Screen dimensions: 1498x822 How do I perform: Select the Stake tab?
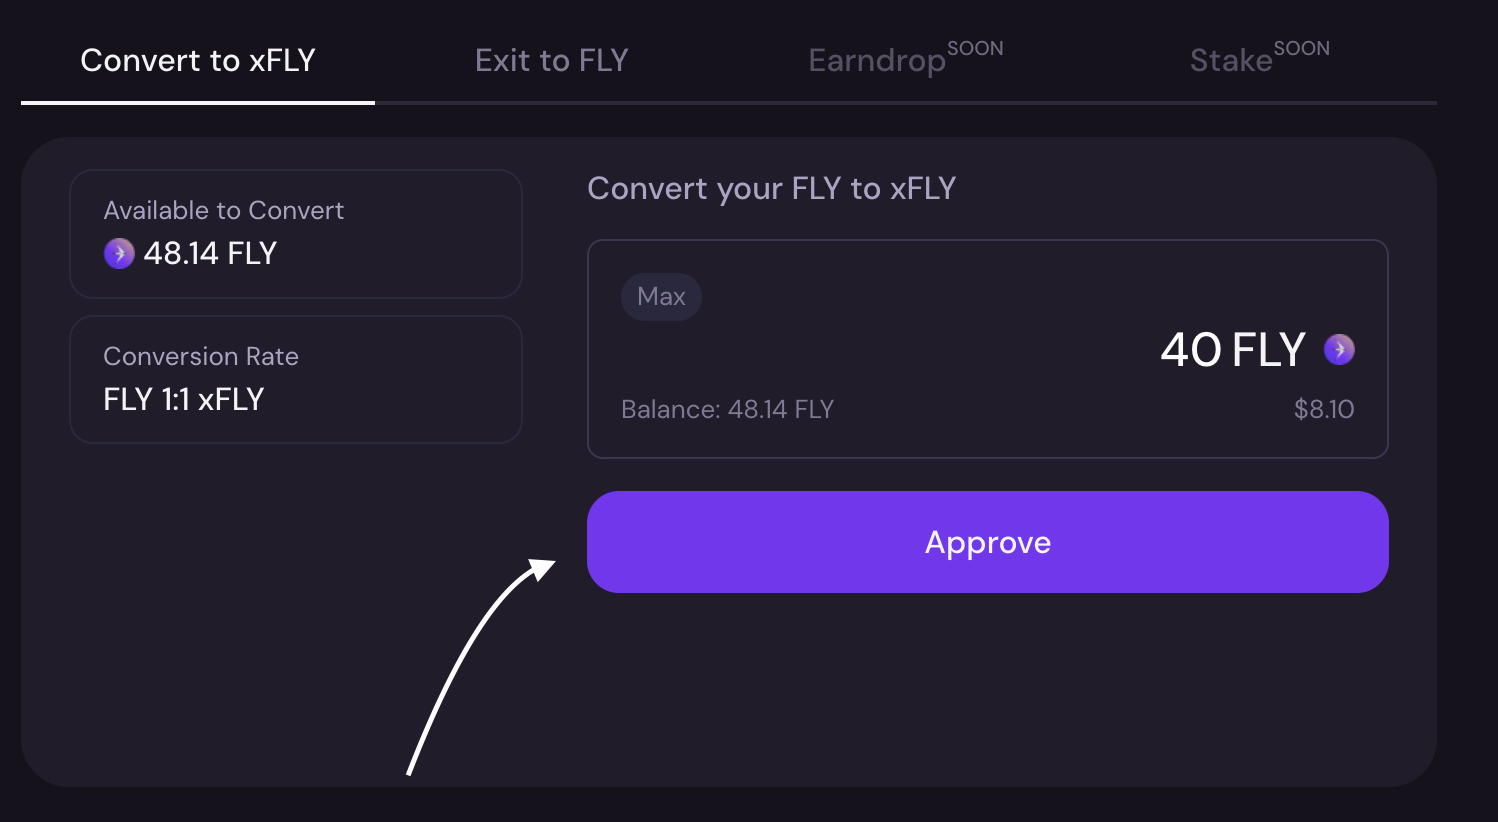[1231, 61]
